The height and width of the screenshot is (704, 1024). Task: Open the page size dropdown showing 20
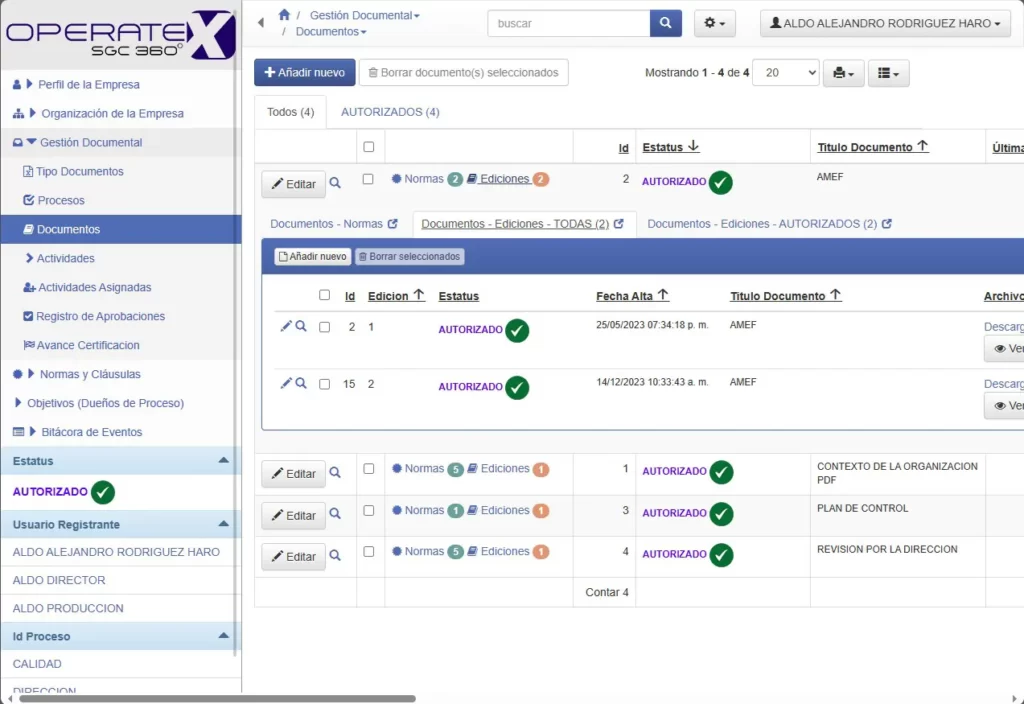[x=785, y=73]
